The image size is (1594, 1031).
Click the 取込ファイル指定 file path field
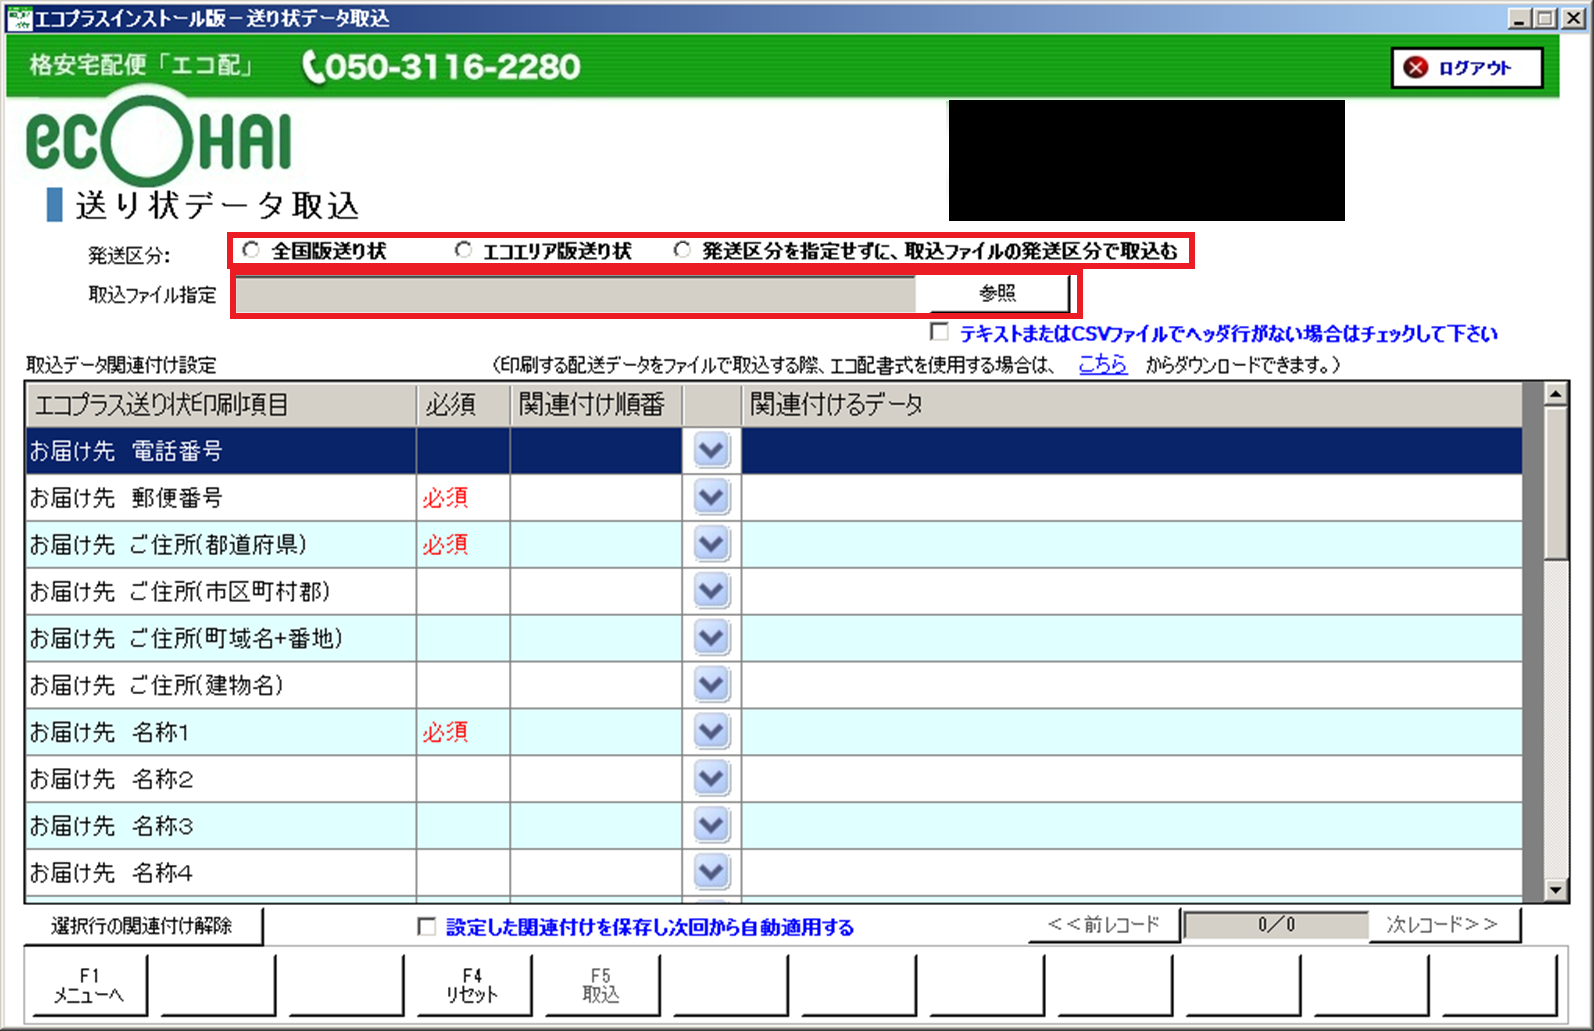click(x=575, y=294)
